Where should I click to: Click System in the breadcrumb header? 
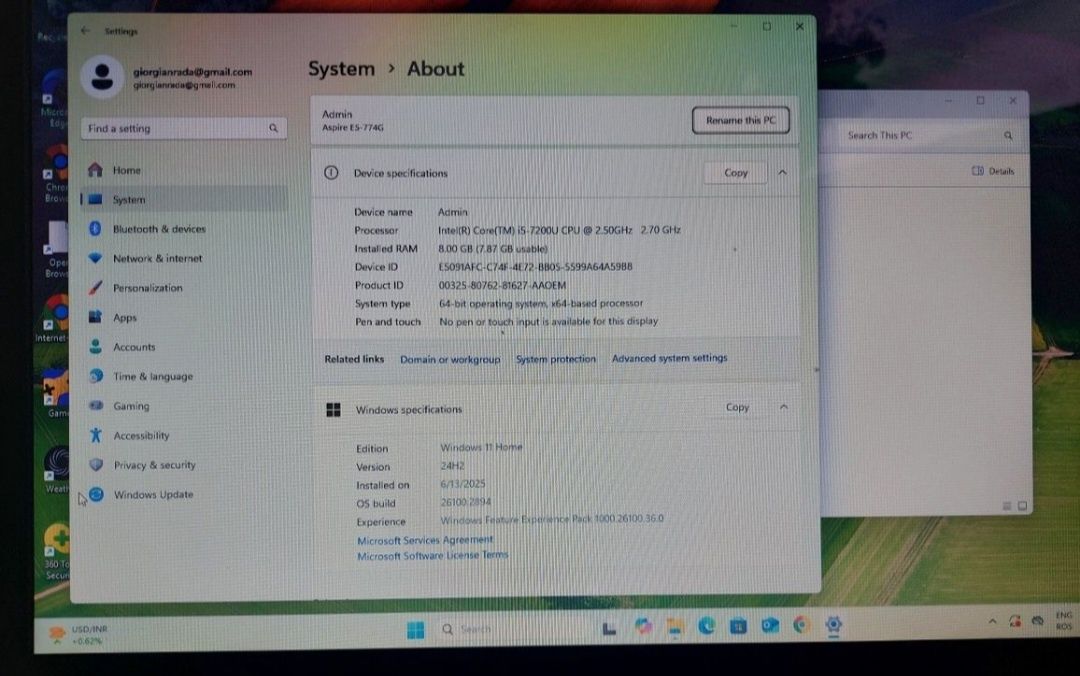pyautogui.click(x=342, y=69)
